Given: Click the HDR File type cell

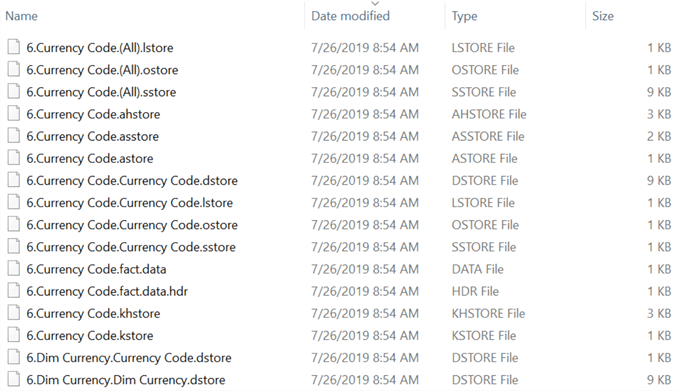Looking at the screenshot, I should coord(475,291).
